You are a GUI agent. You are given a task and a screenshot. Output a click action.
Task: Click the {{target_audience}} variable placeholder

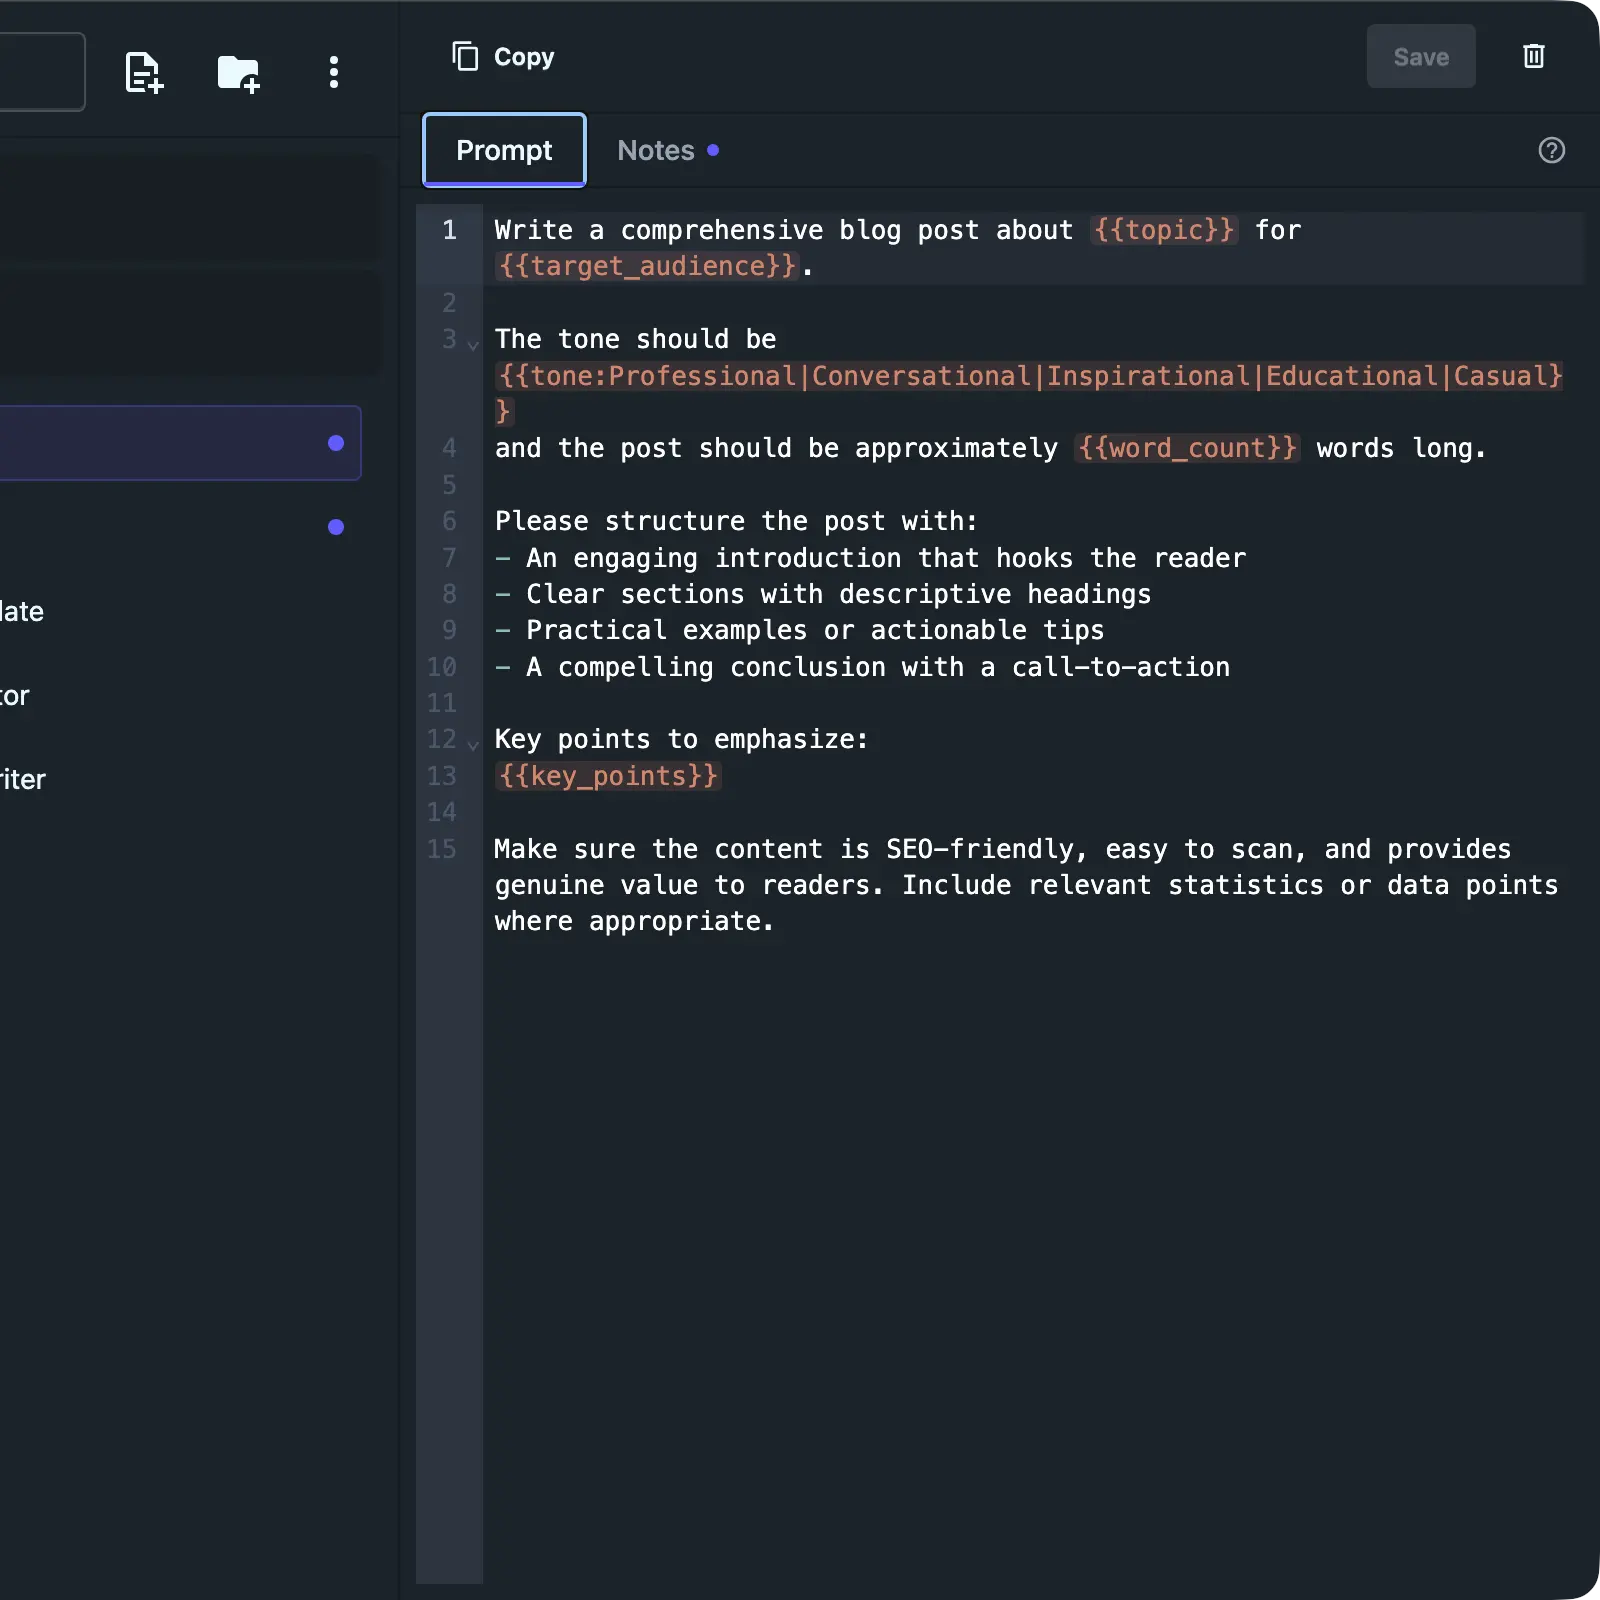[x=648, y=266]
